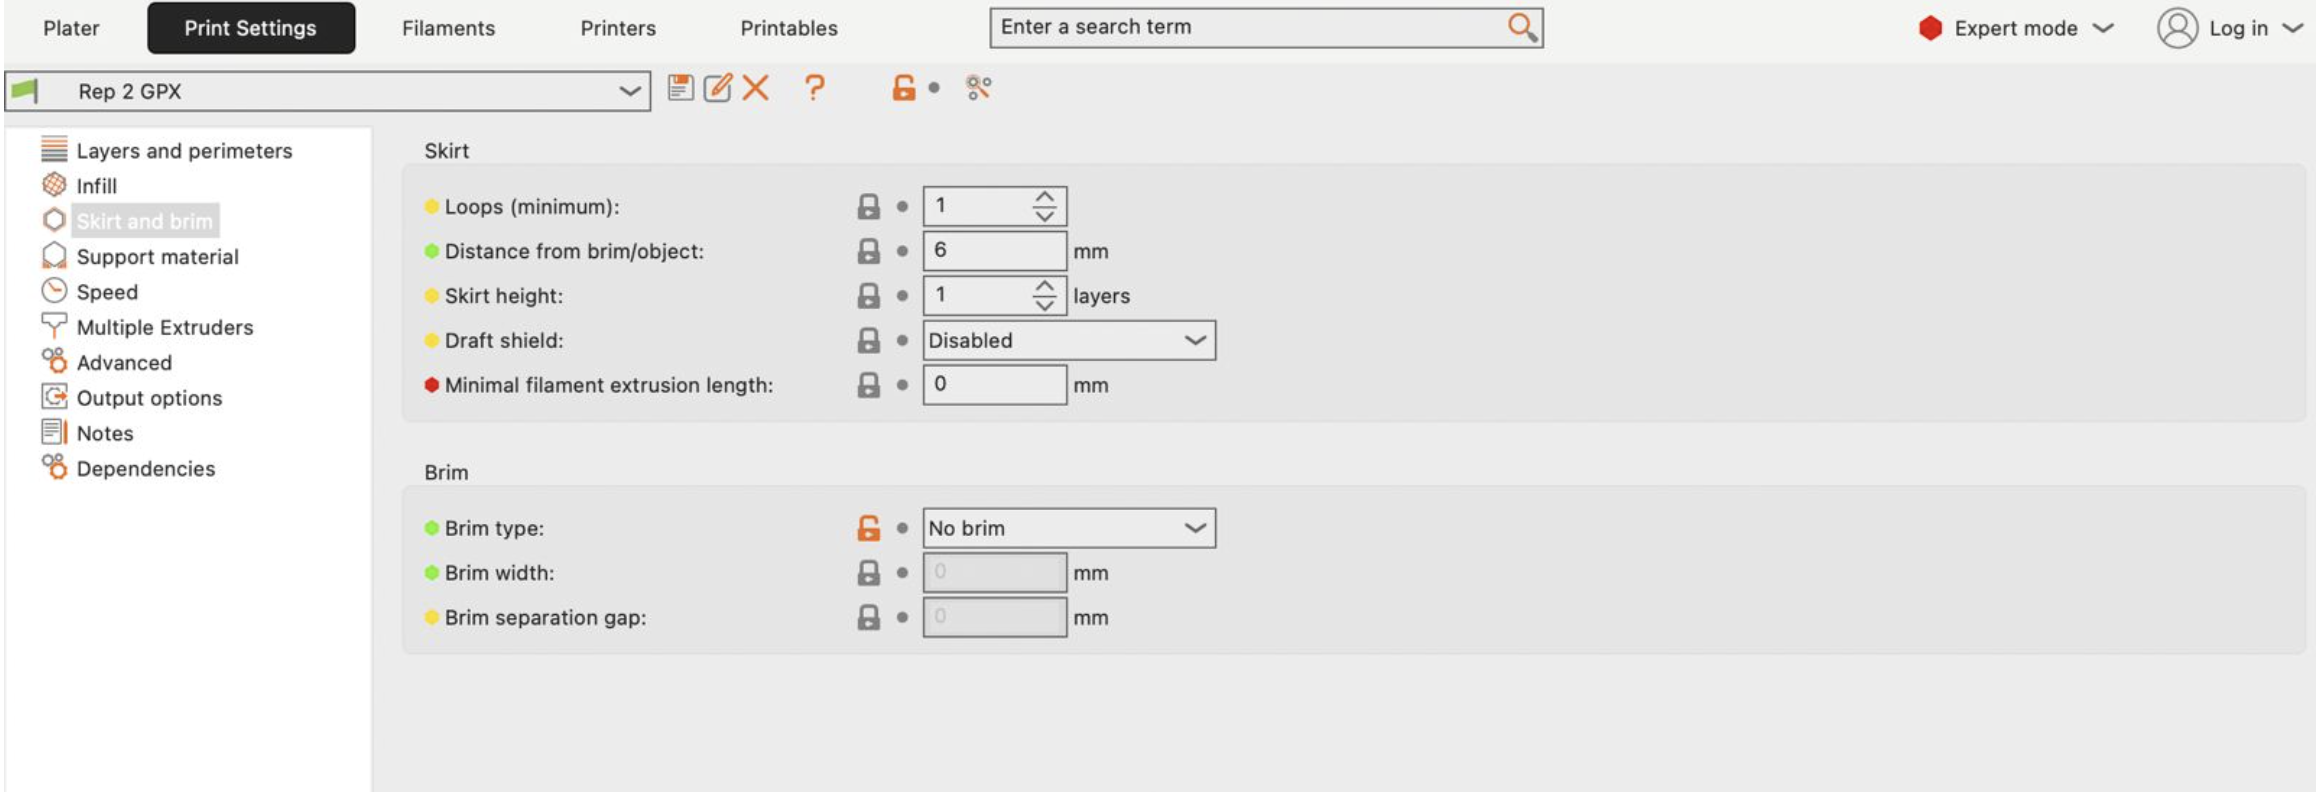Delete preset with the orange X icon

click(x=756, y=88)
